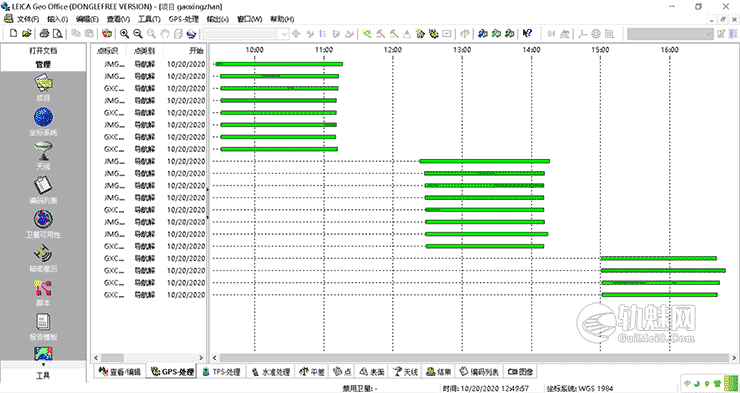This screenshot has height=393, width=740.
Task: Click the Open folder toolbar icon
Action: pos(27,33)
